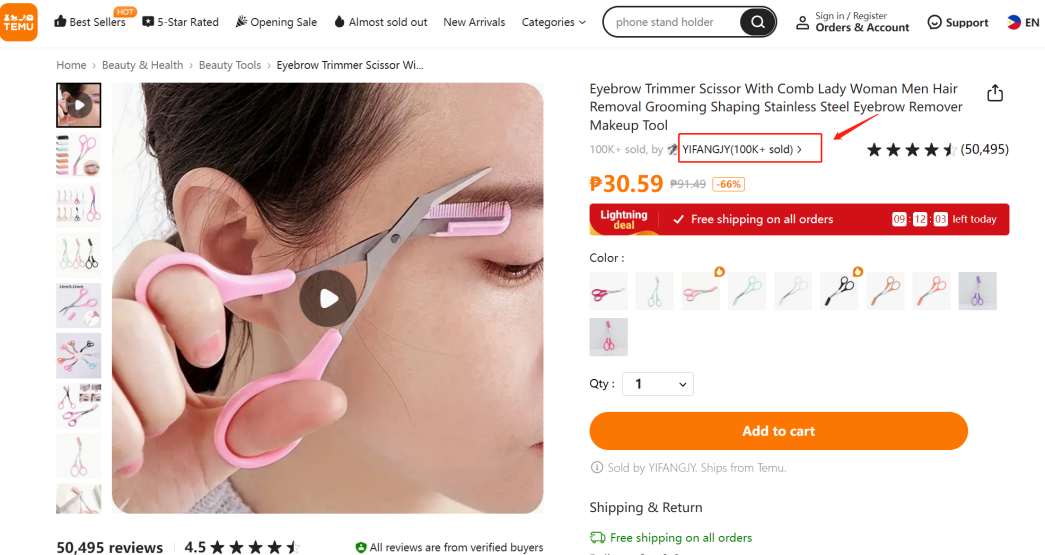
Task: Click the Philippines flag language icon
Action: [1014, 22]
